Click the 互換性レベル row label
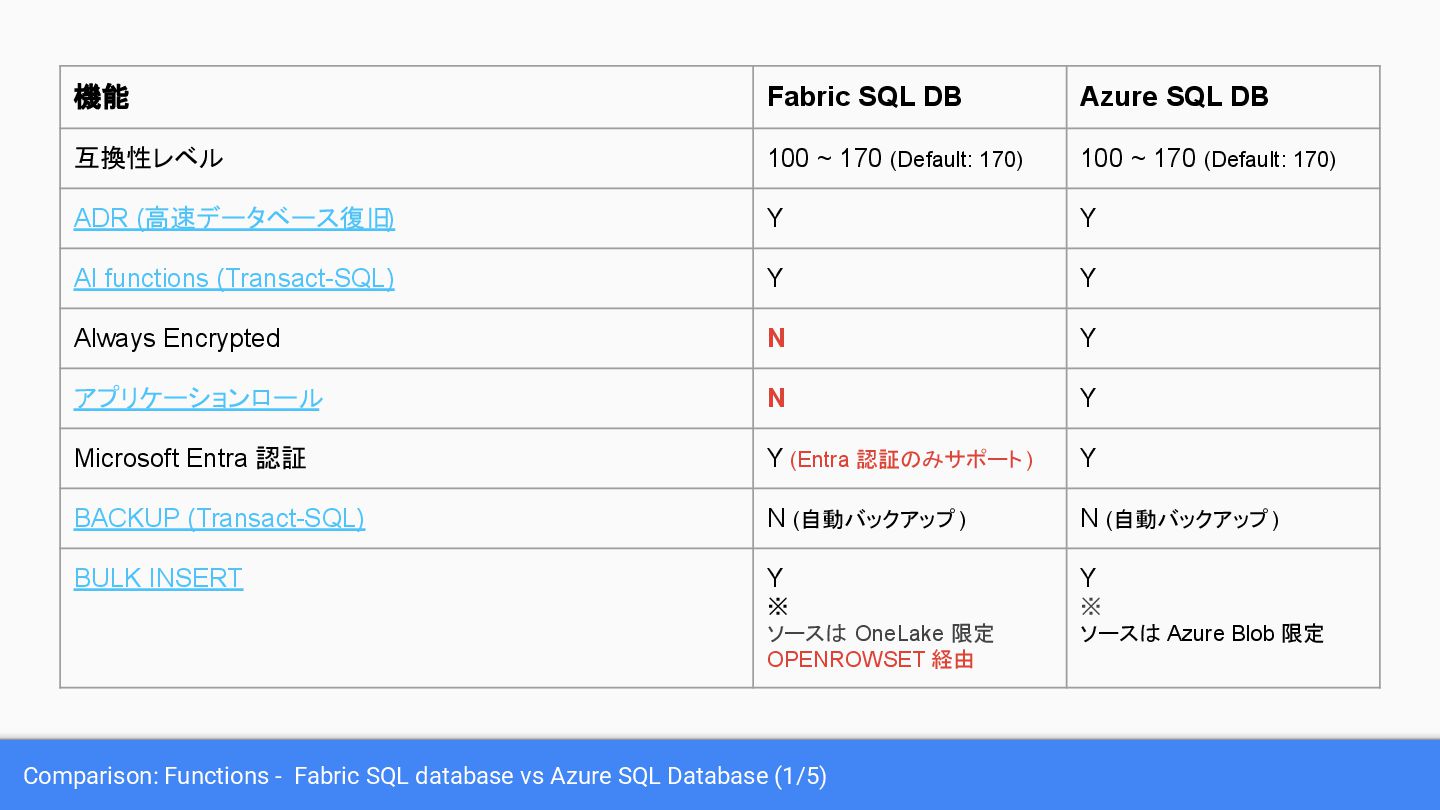Image resolution: width=1440 pixels, height=810 pixels. (148, 158)
